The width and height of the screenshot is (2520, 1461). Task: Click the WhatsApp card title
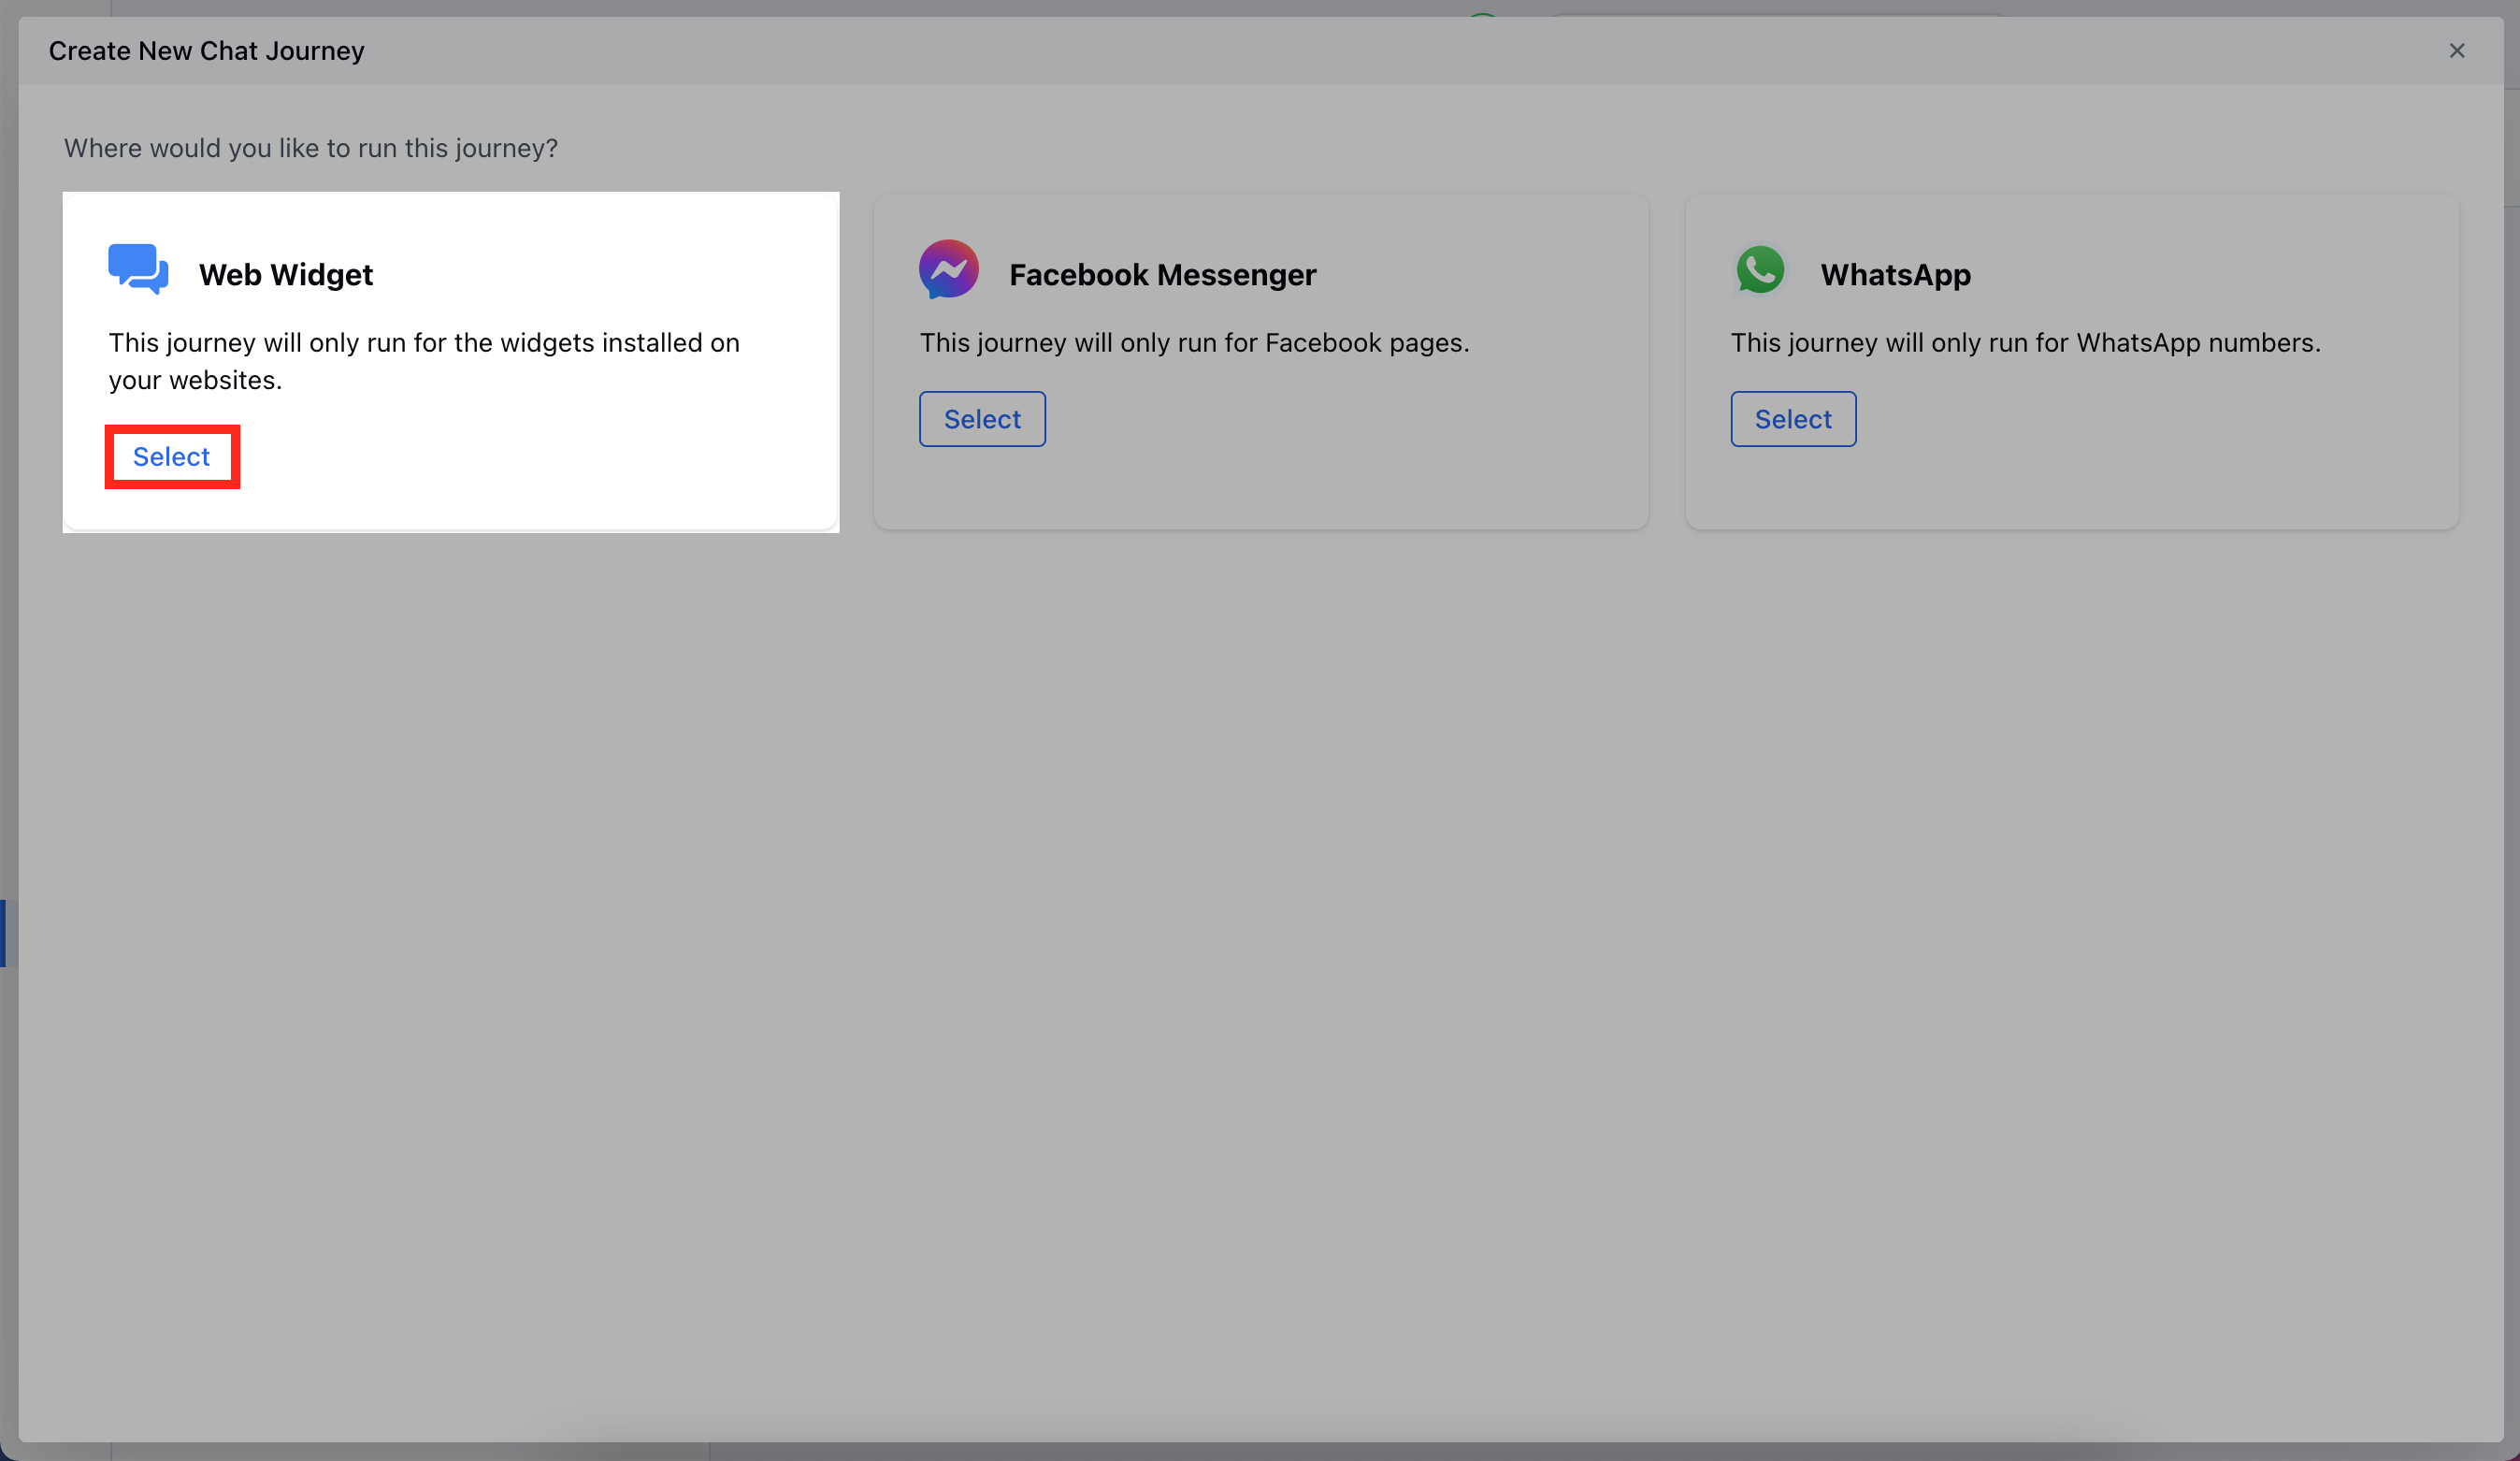point(1895,275)
